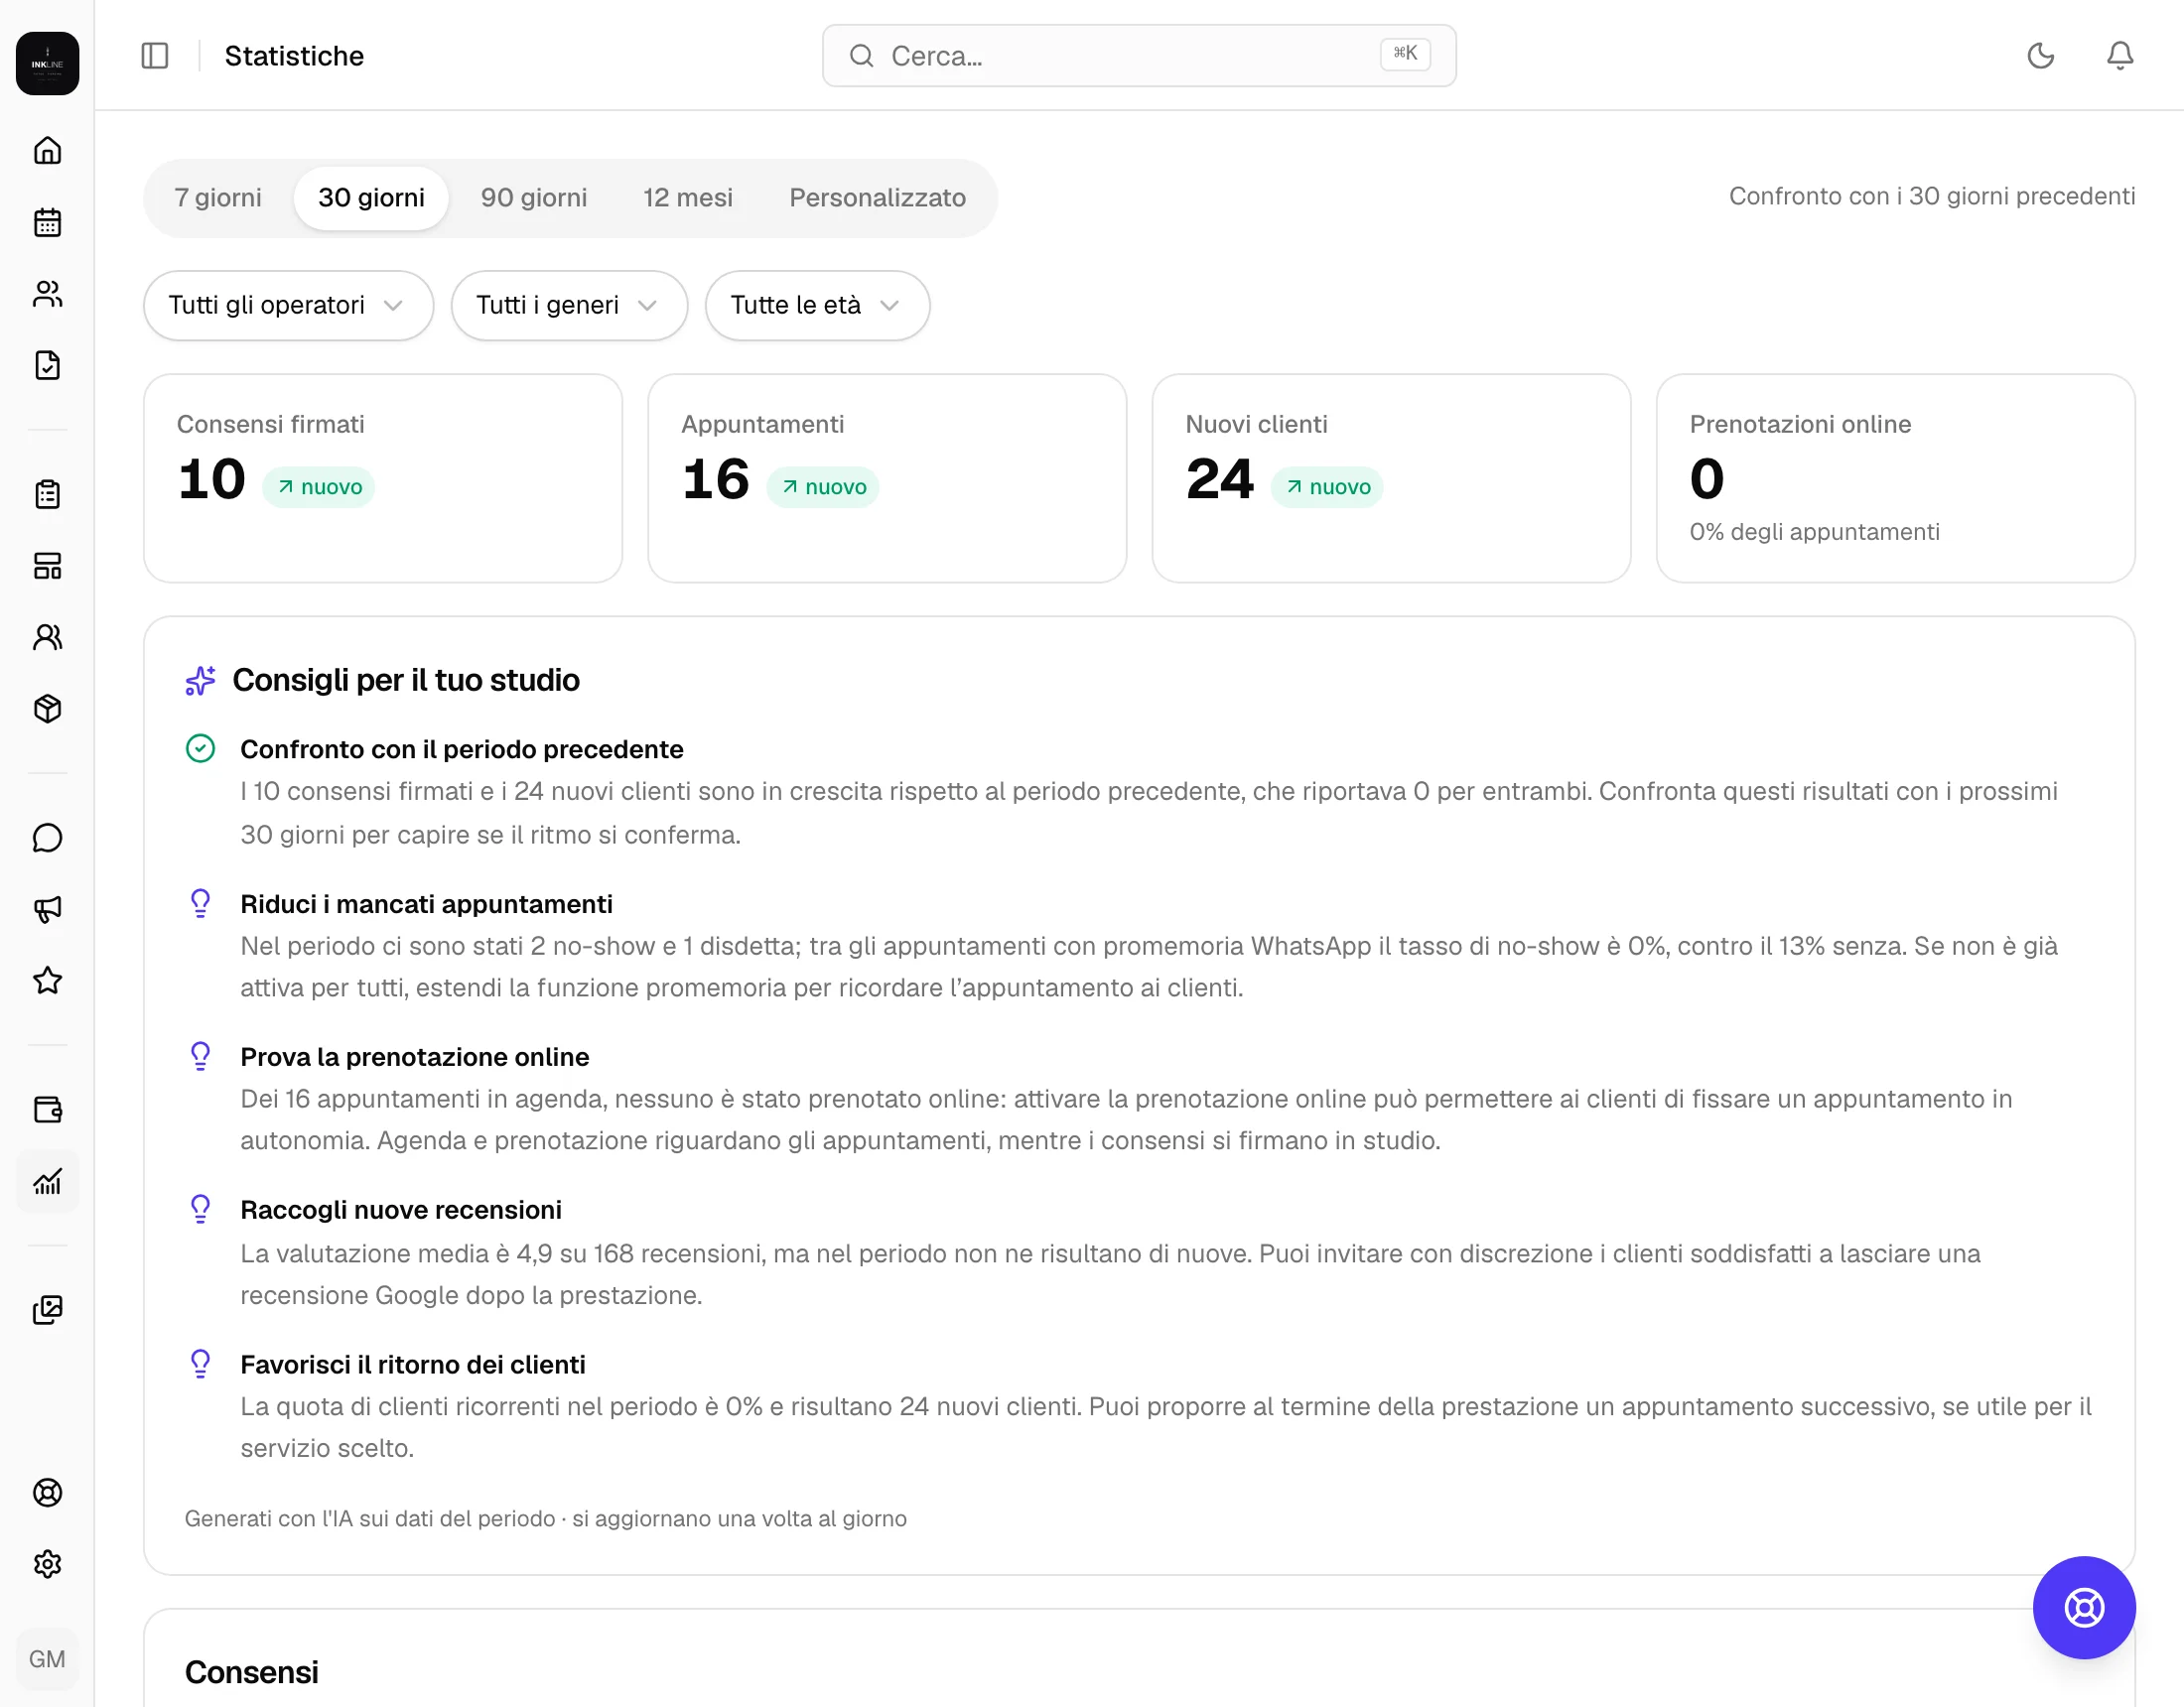Open the calendar icon in sidebar
The image size is (2184, 1707).
pos(47,222)
